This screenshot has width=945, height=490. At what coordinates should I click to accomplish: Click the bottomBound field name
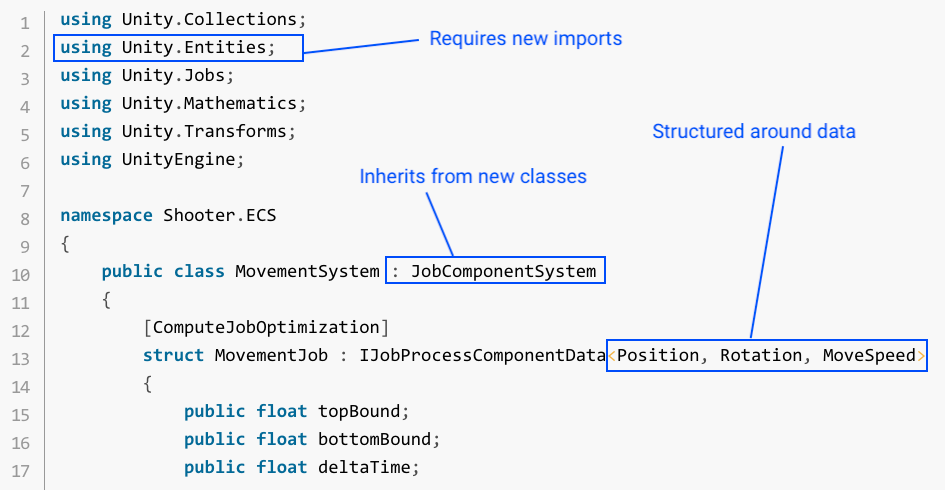[379, 439]
